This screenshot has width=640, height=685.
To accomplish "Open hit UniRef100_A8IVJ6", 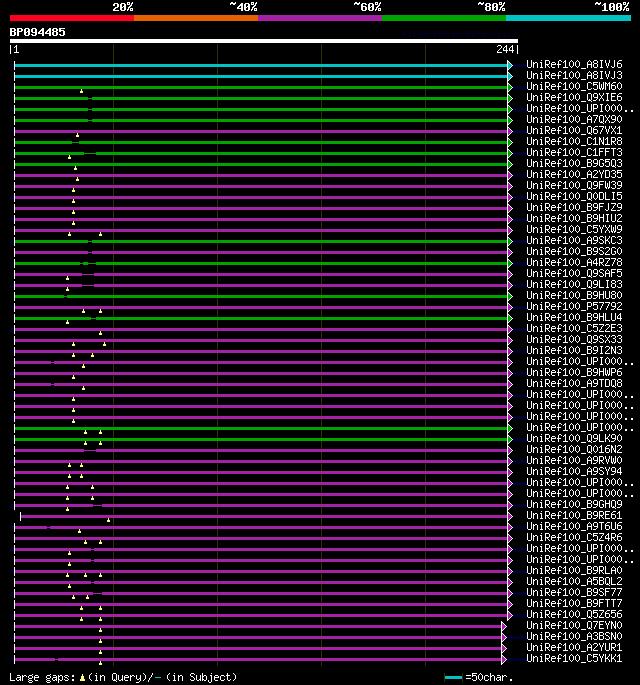I will tap(574, 64).
